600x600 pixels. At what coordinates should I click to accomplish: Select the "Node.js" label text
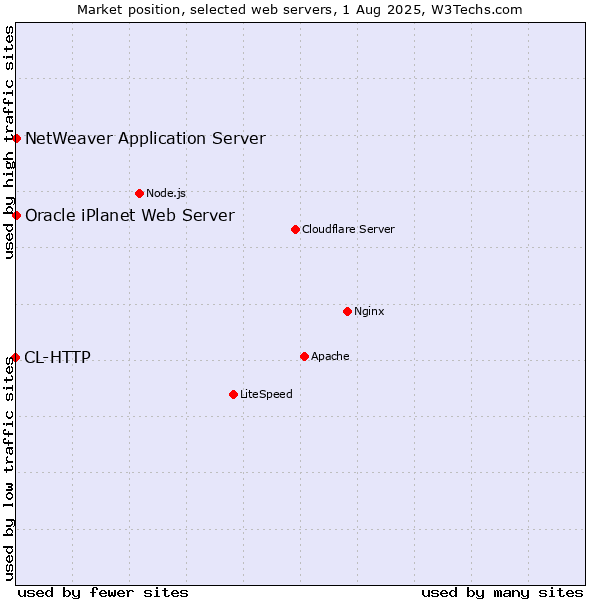pos(166,193)
